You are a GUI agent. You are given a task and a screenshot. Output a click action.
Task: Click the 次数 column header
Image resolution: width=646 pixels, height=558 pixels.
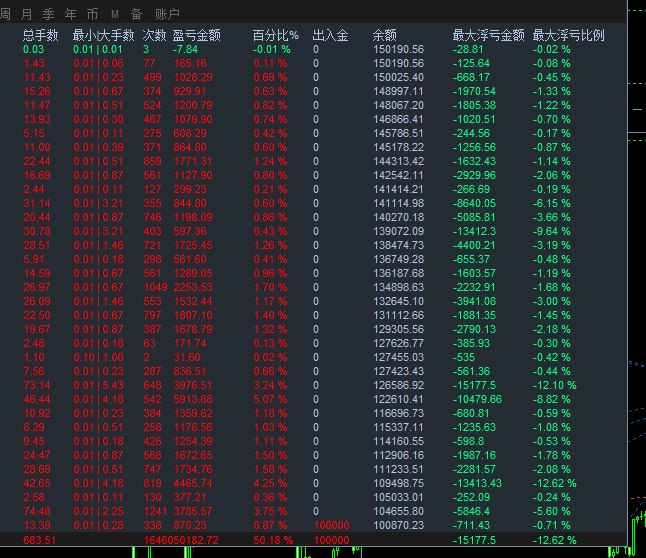(x=154, y=35)
